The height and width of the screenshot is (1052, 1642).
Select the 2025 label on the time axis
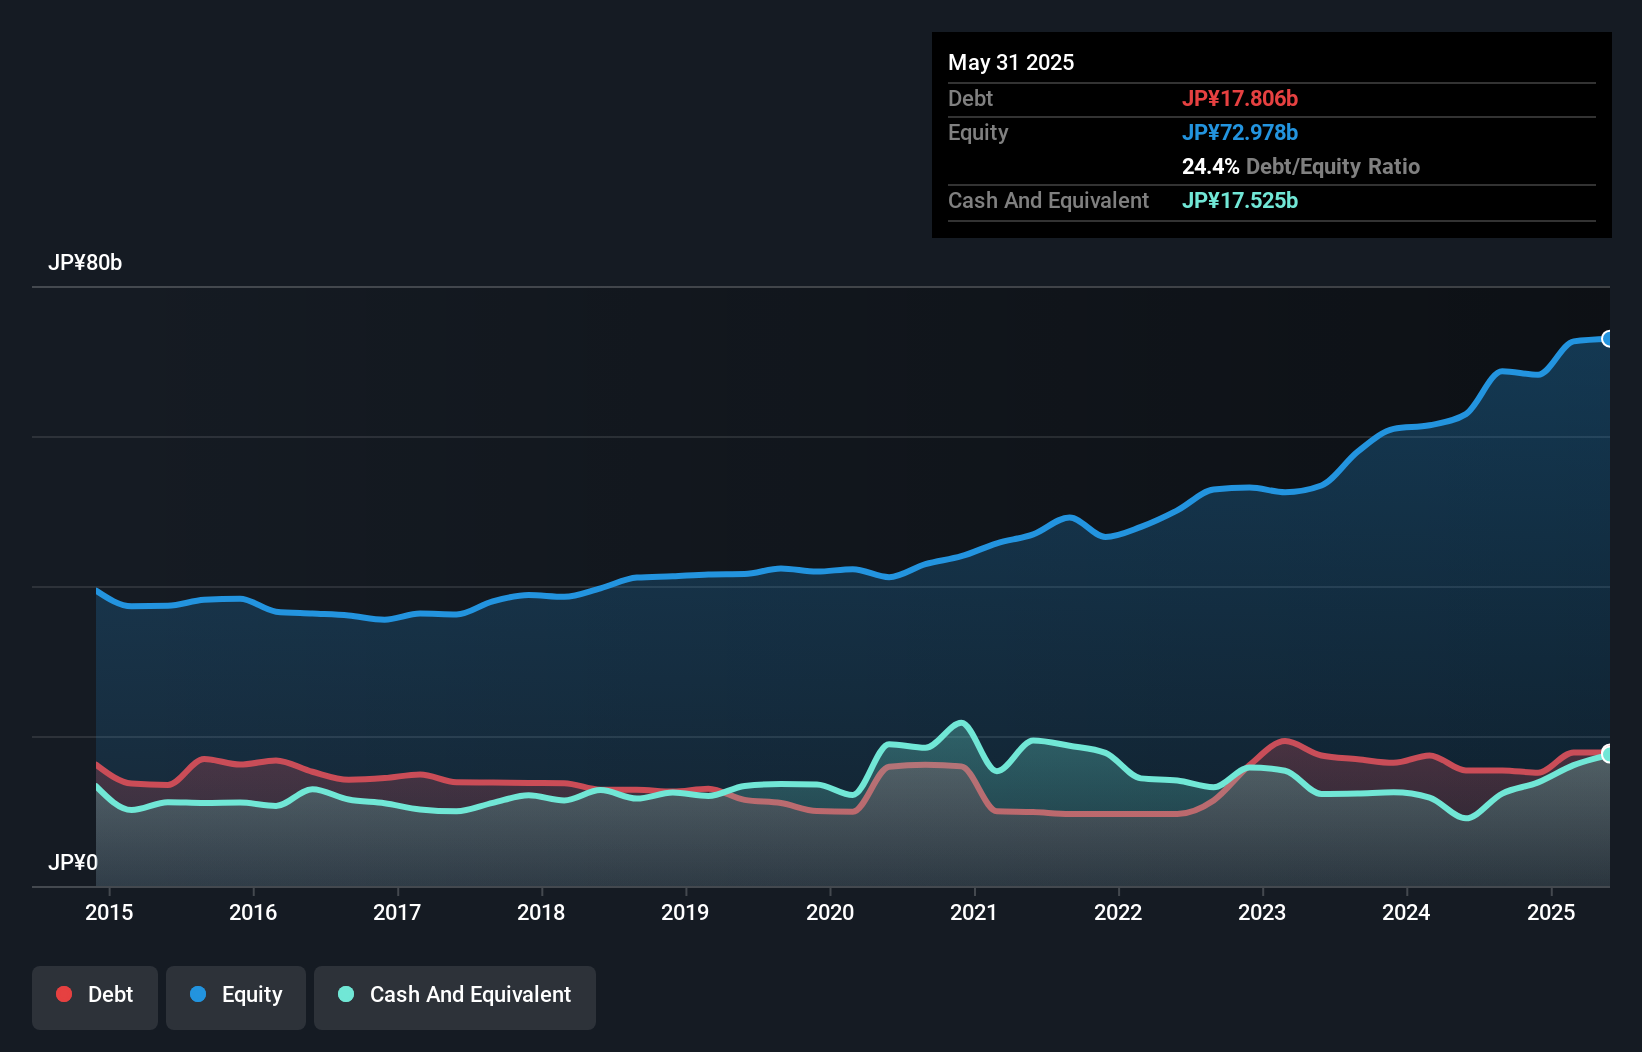click(x=1551, y=912)
